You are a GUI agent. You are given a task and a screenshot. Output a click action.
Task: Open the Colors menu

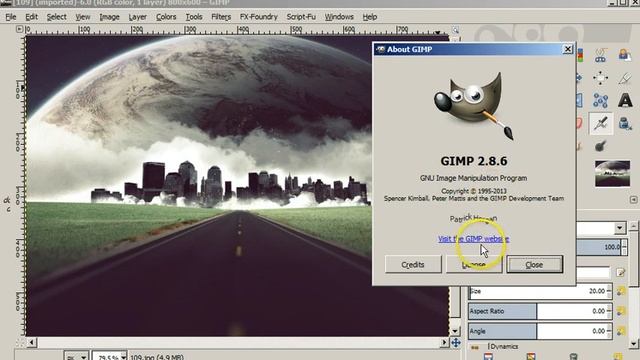(166, 17)
